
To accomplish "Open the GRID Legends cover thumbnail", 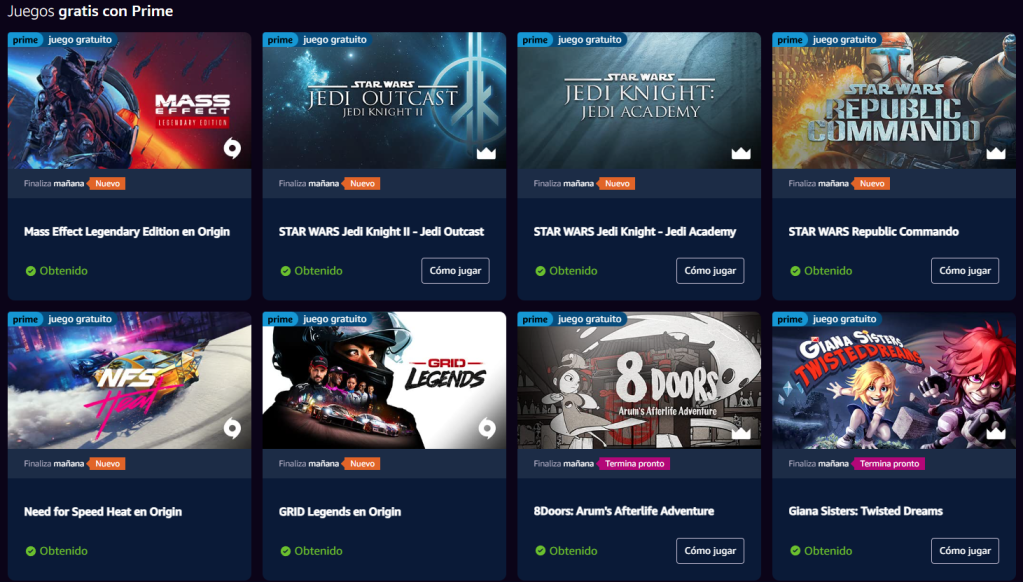I will click(384, 380).
